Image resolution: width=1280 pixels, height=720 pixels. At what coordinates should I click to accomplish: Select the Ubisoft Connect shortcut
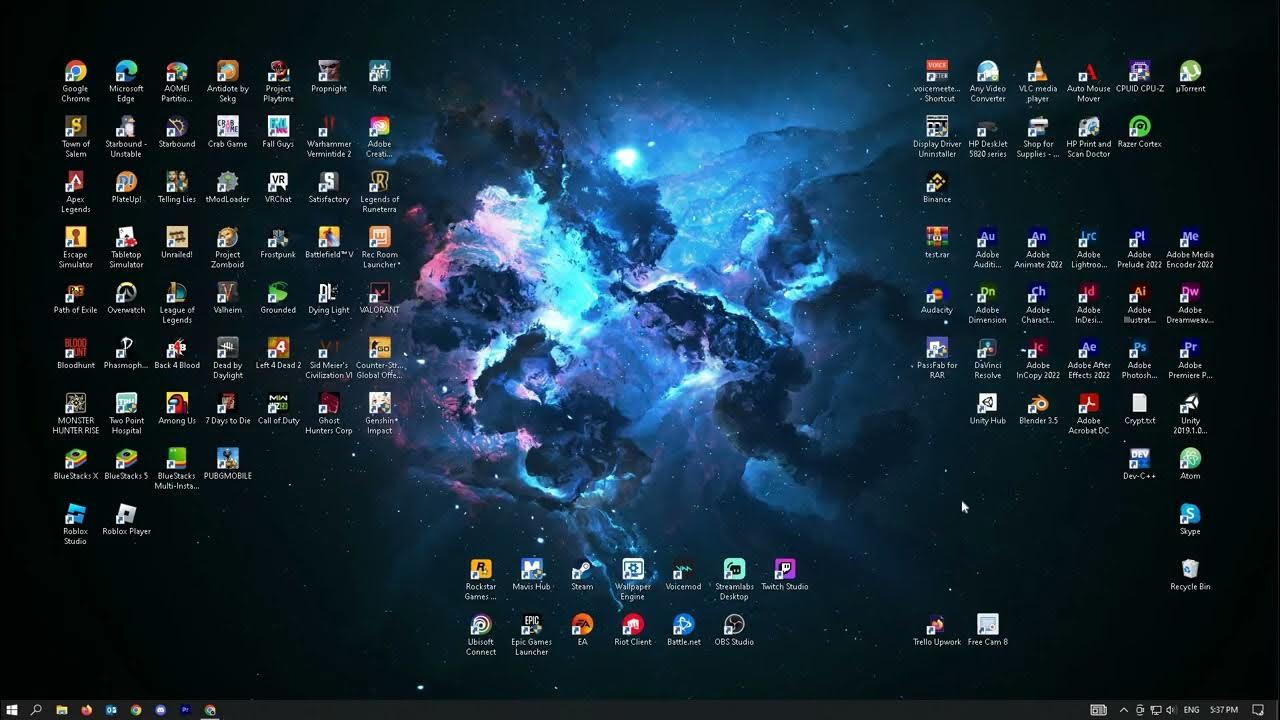(480, 634)
